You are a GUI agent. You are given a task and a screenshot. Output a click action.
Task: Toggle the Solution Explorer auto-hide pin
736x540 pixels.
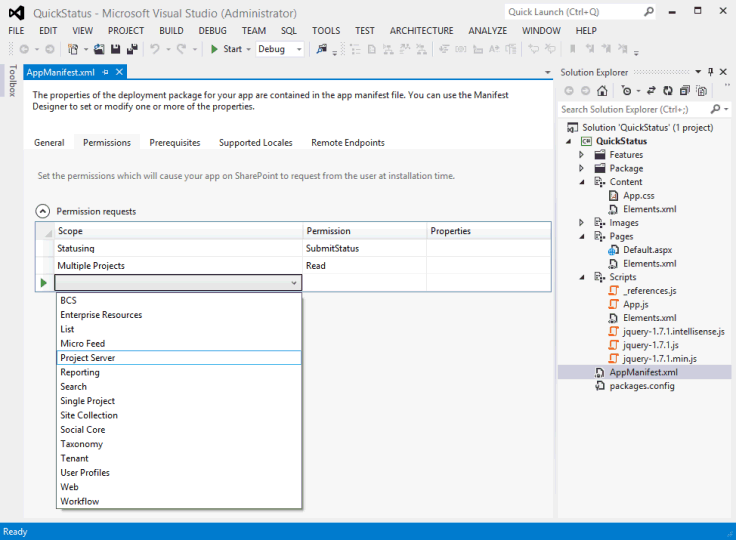711,72
